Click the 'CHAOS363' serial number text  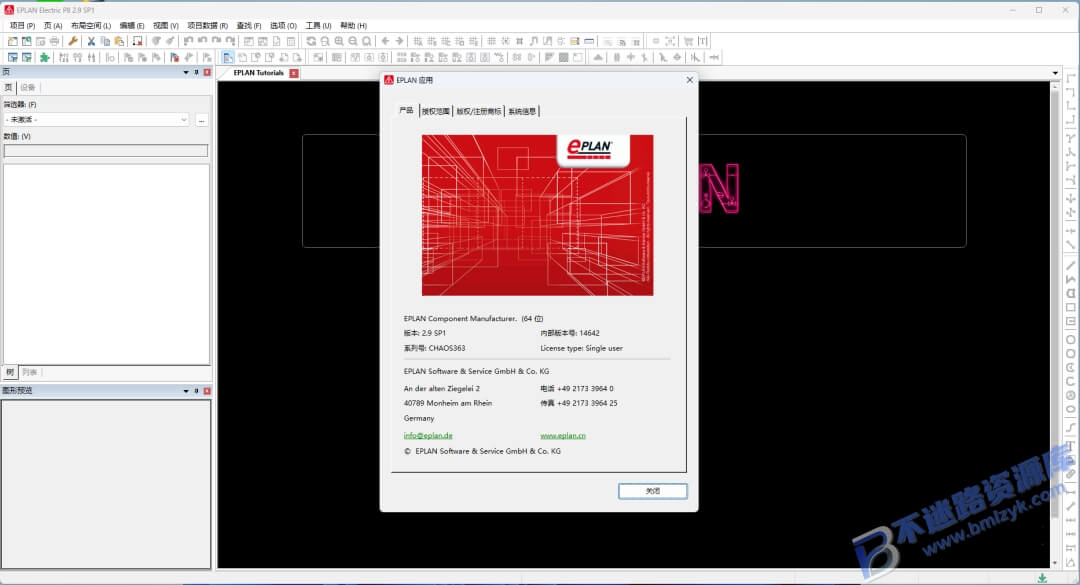coord(446,348)
